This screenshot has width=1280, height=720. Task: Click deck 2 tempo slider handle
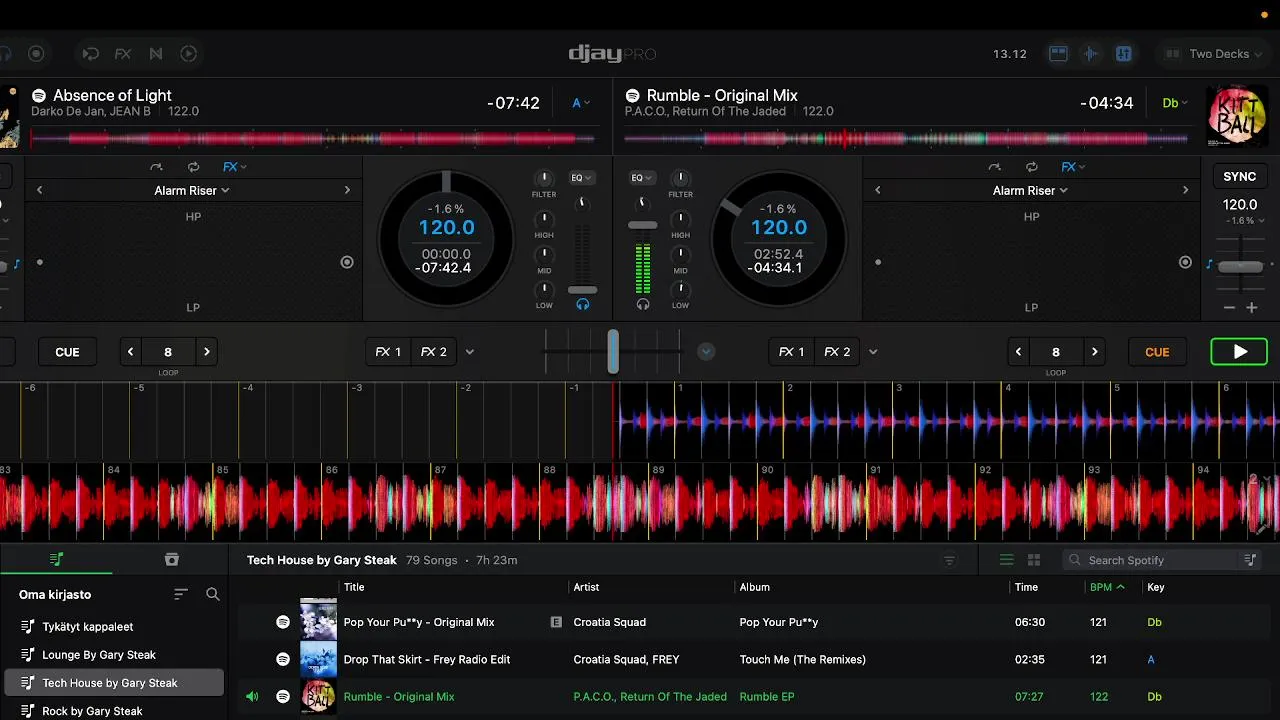click(1241, 267)
